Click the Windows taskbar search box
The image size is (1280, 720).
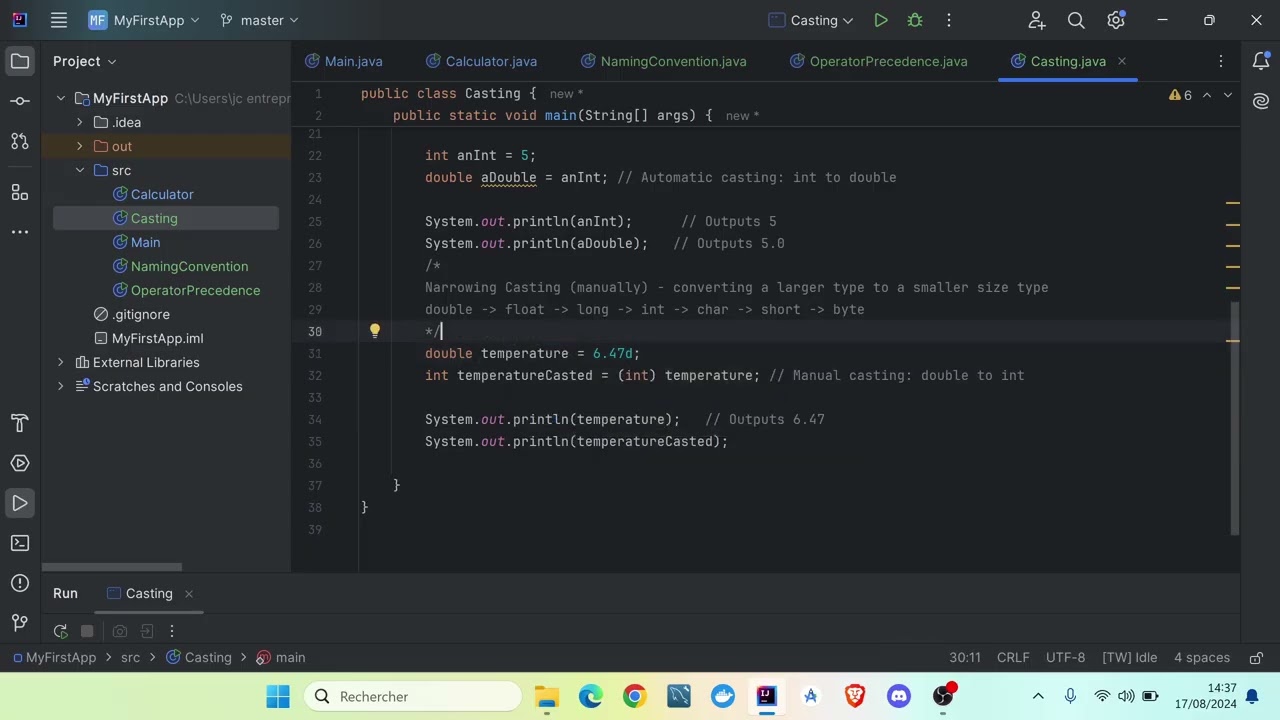point(414,696)
